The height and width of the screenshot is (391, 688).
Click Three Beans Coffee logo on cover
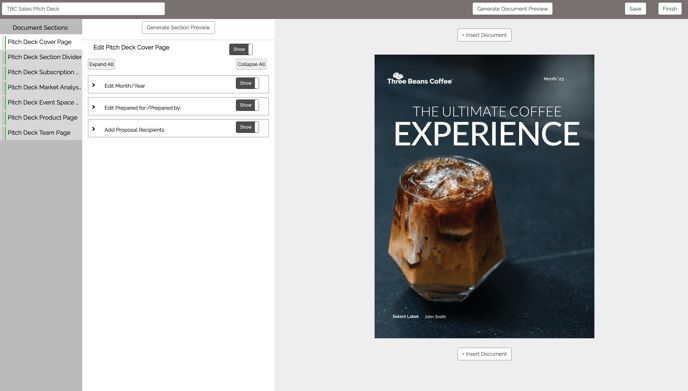click(x=419, y=79)
